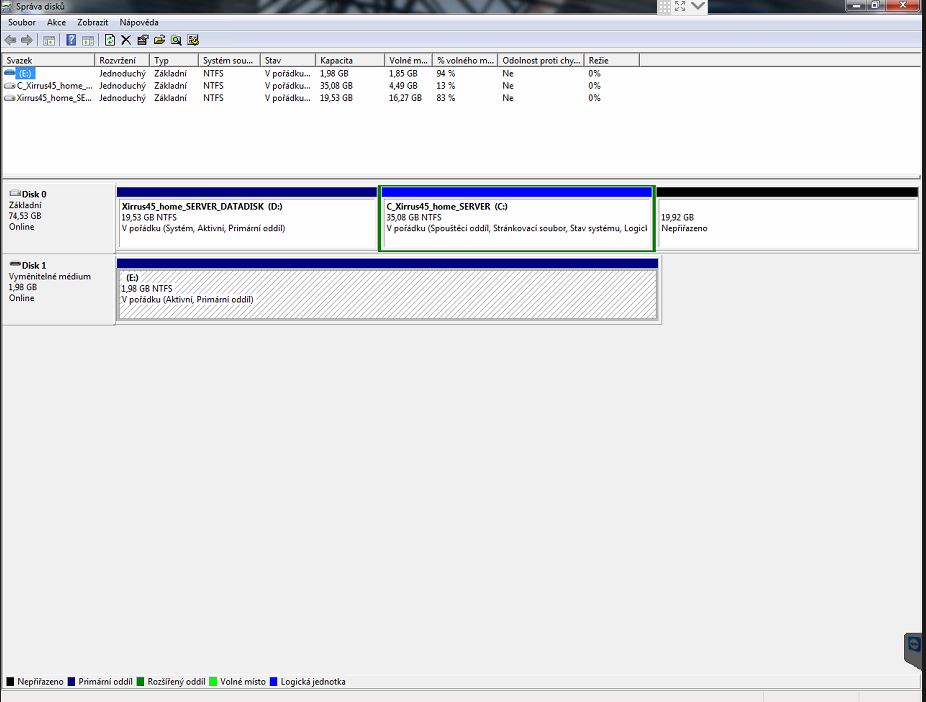The width and height of the screenshot is (926, 702).
Task: Sort by the Rozvržení column header
Action: point(122,60)
